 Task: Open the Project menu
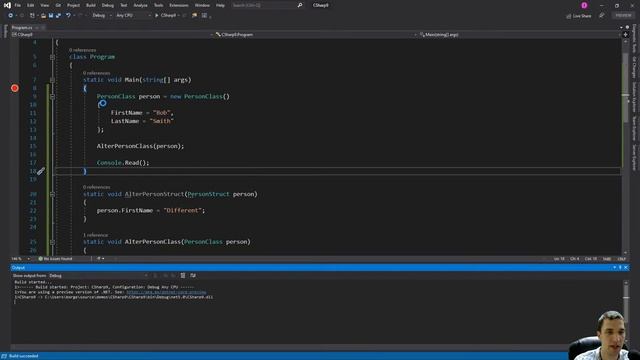[73, 5]
